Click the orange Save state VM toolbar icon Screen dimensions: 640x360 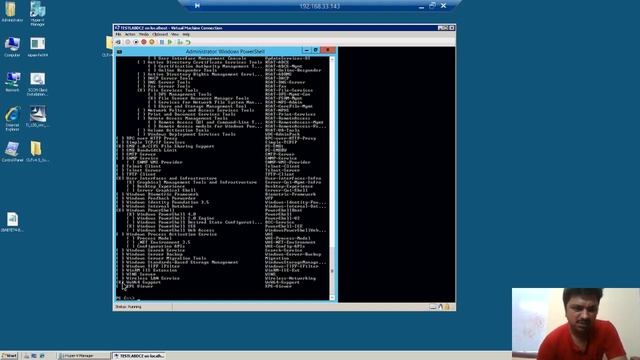[x=152, y=42]
